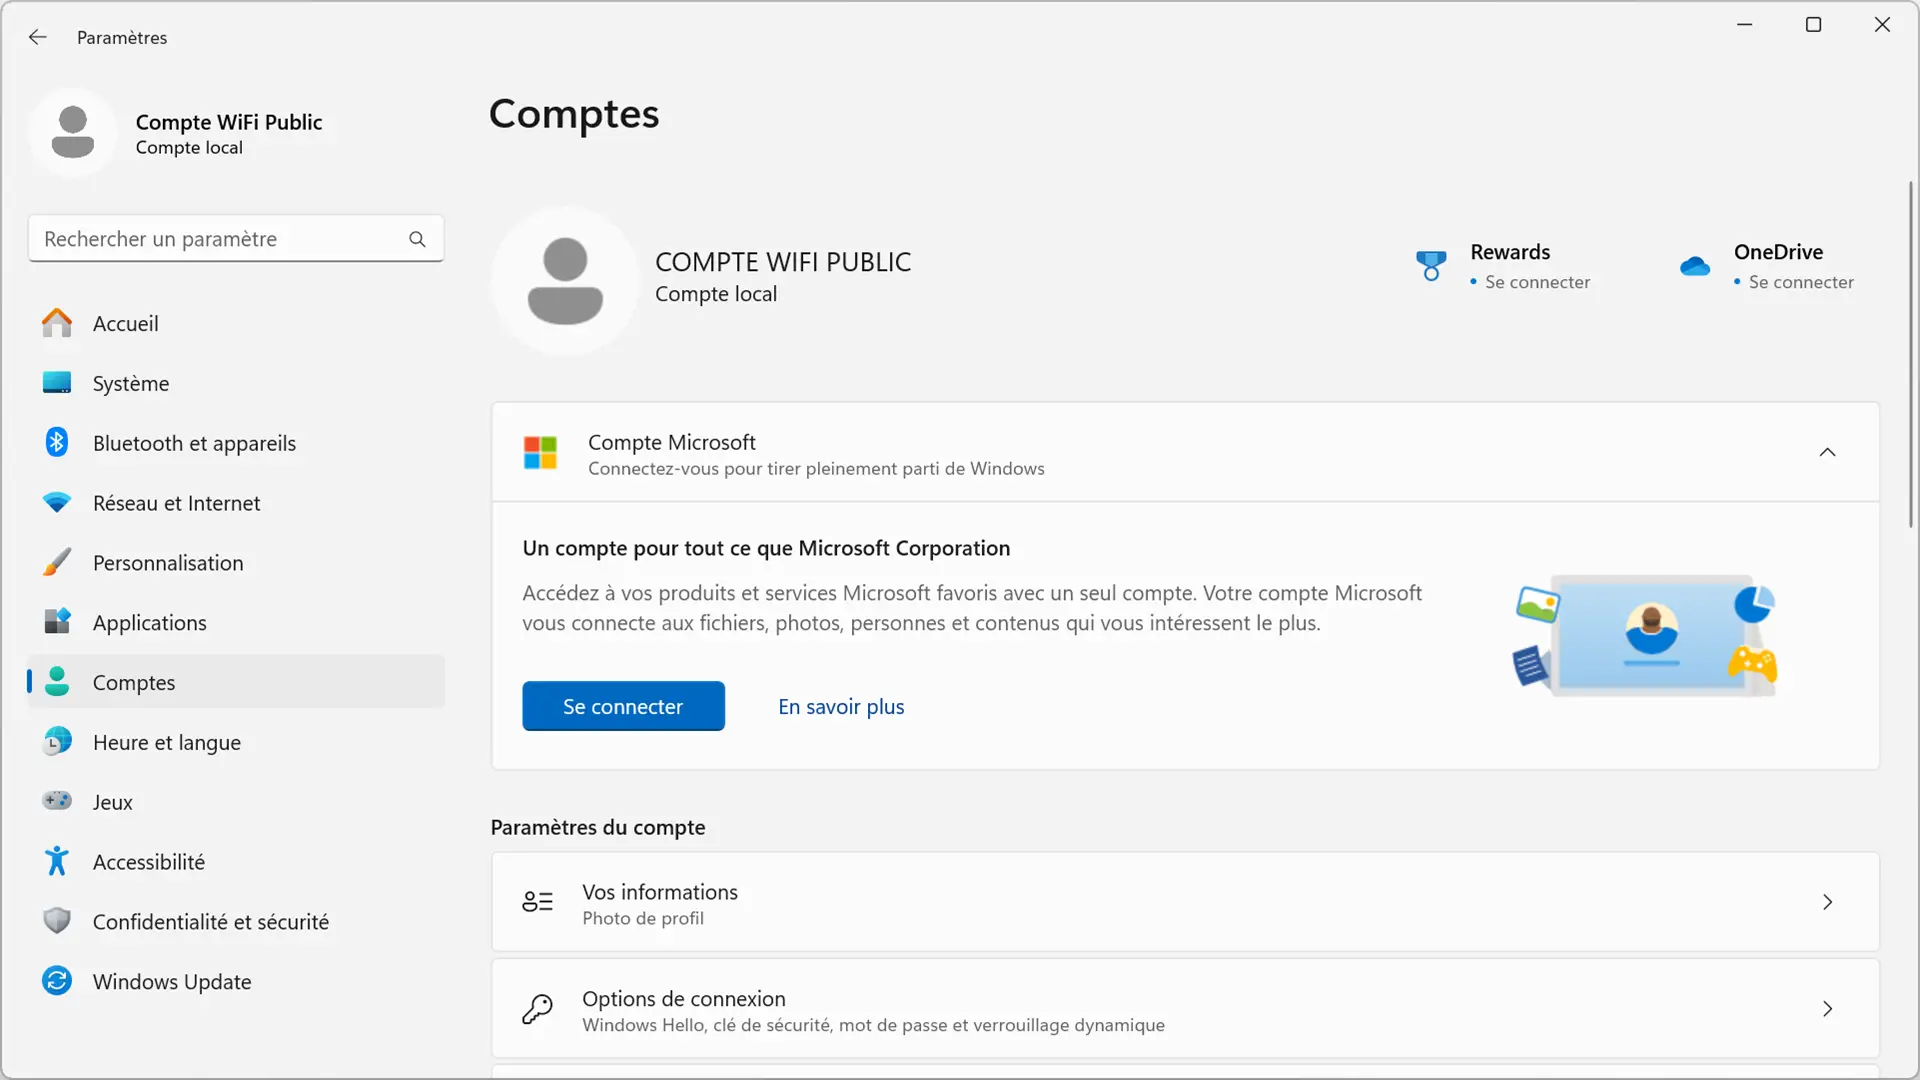Viewport: 1920px width, 1080px height.
Task: Click the Windows Update sync icon
Action: [x=57, y=981]
